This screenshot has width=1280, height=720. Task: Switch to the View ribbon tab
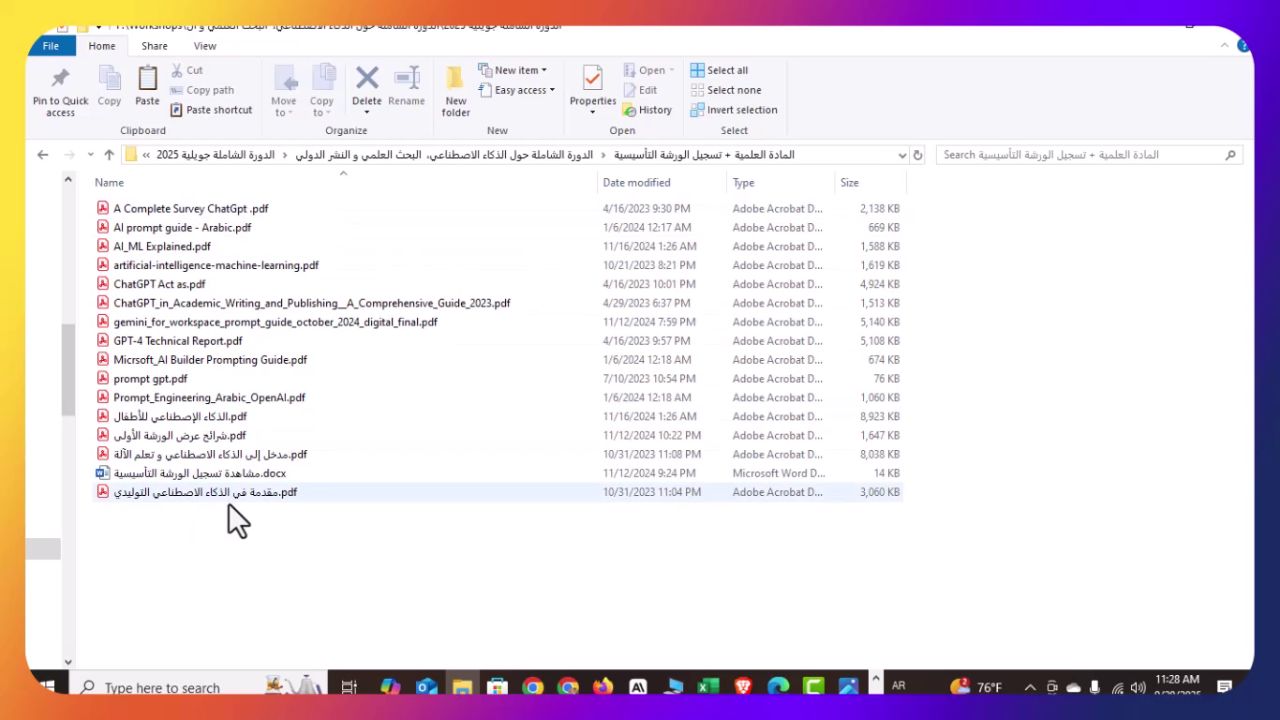(205, 46)
